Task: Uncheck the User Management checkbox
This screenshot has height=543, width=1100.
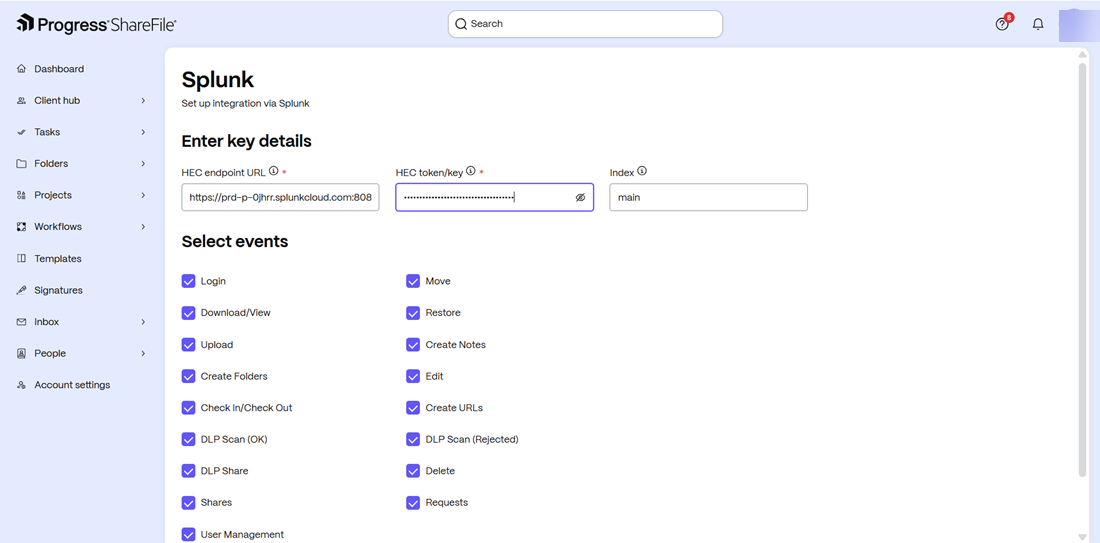Action: click(x=188, y=534)
